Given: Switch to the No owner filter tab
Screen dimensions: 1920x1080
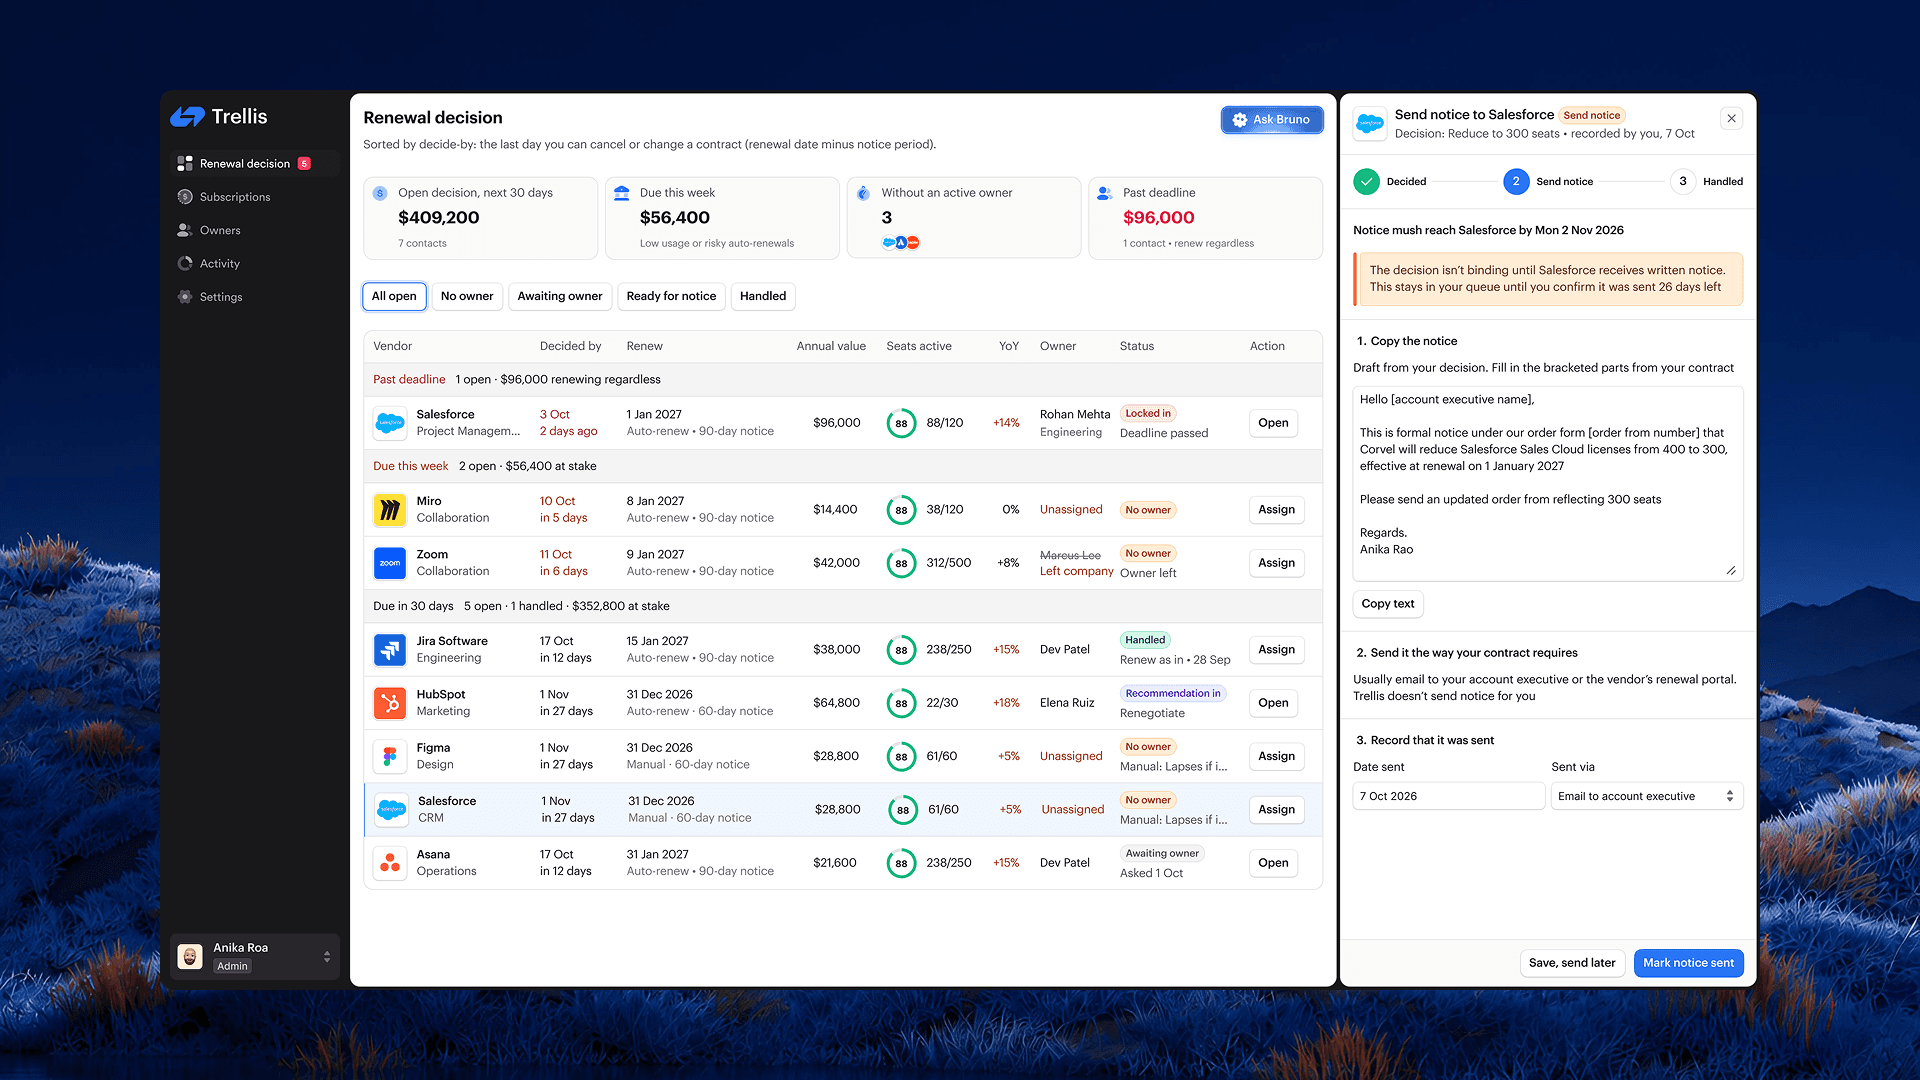Looking at the screenshot, I should pyautogui.click(x=467, y=296).
